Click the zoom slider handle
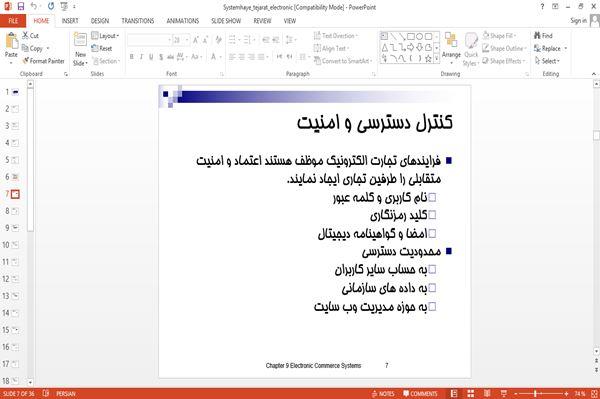 pyautogui.click(x=536, y=394)
